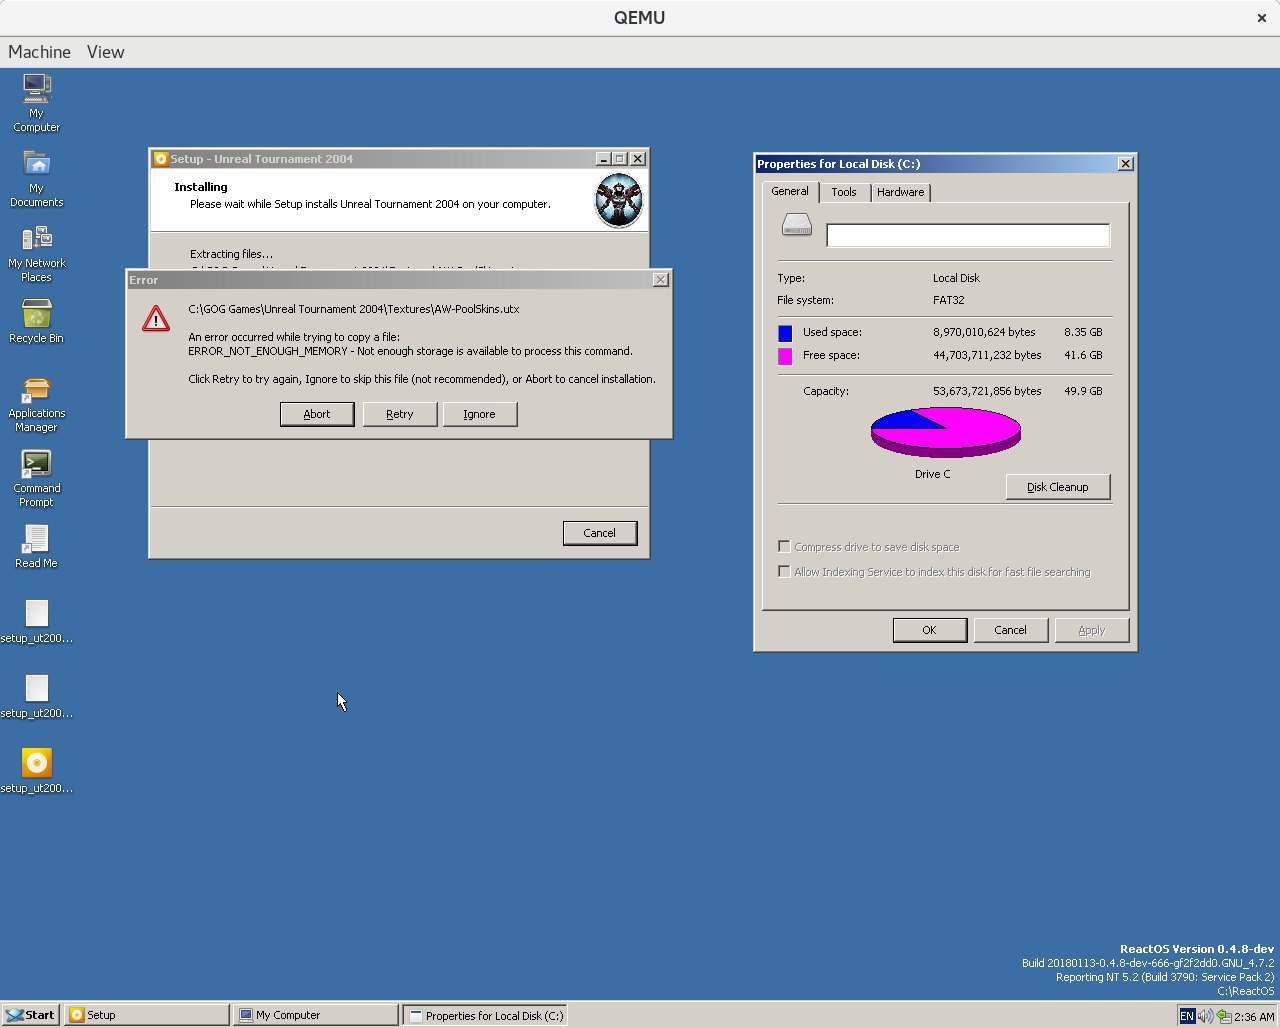Select the yellow disc setup_ut200 installer icon
This screenshot has height=1028, width=1280.
pos(37,770)
